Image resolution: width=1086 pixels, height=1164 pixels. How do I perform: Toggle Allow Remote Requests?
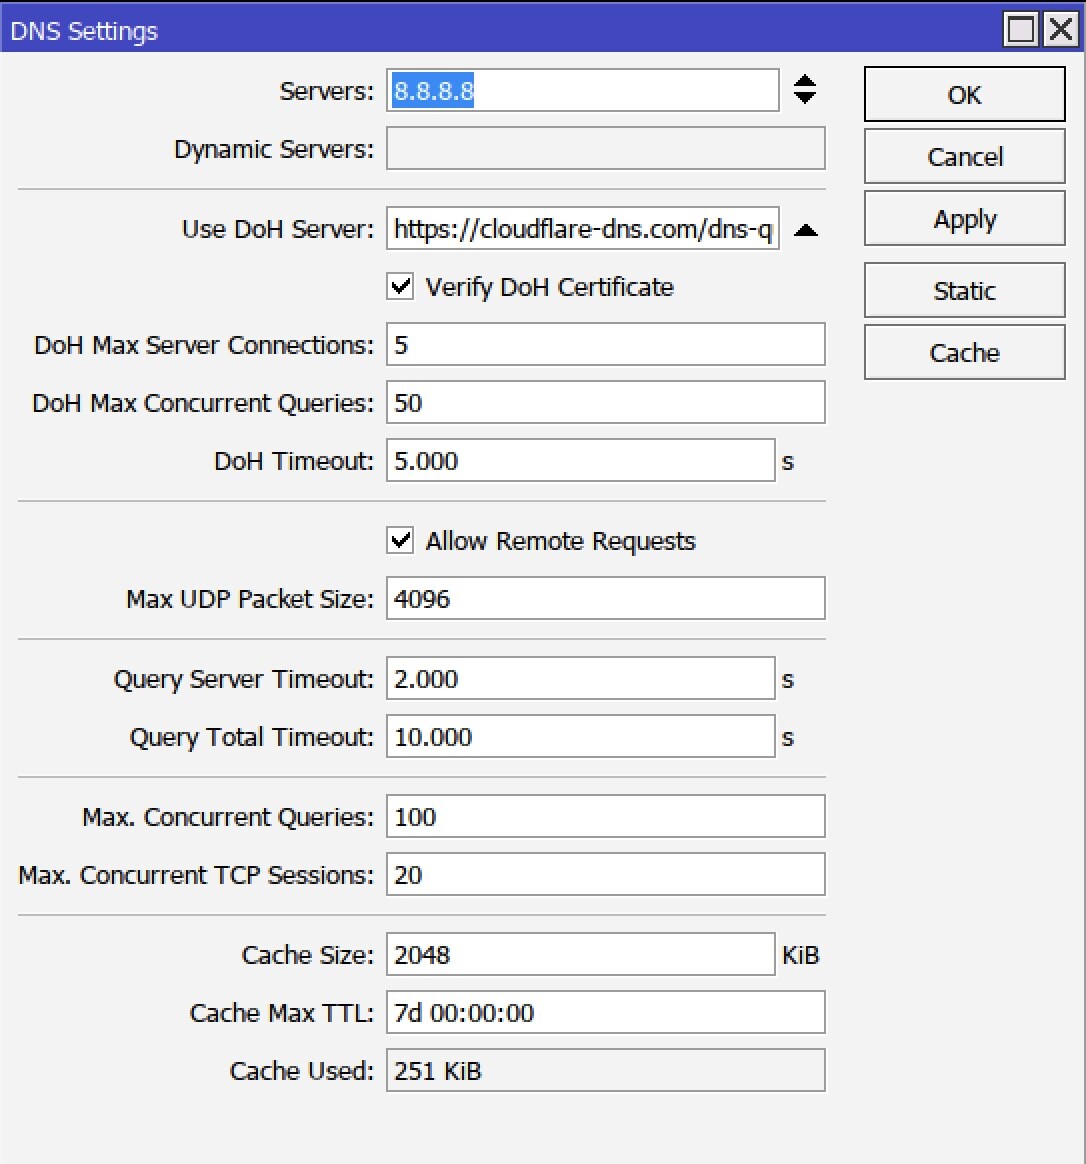click(x=399, y=540)
